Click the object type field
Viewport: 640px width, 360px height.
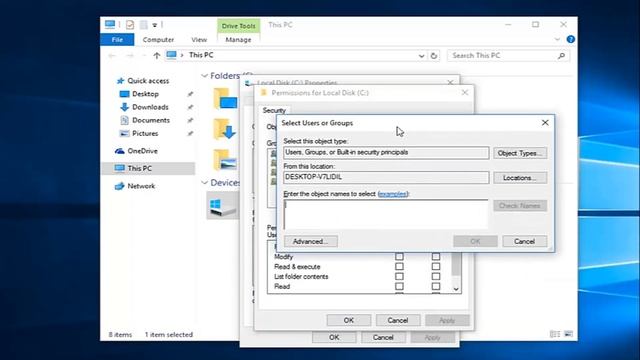386,153
